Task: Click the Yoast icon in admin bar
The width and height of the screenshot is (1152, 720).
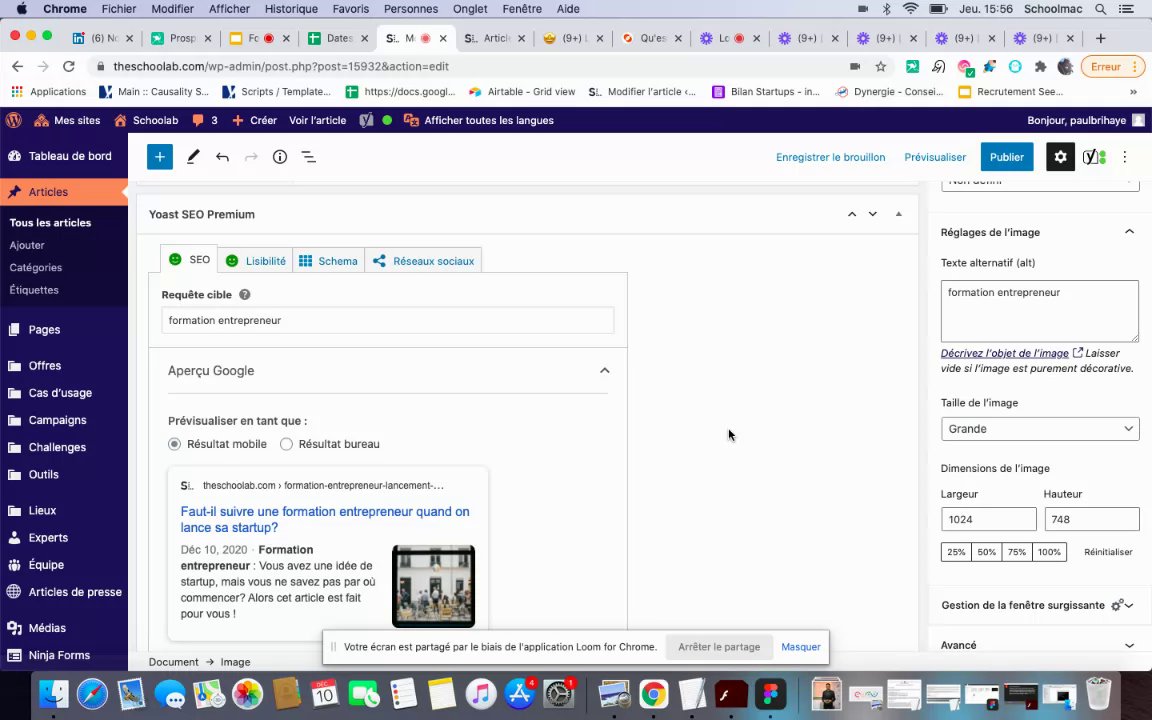Action: point(366,120)
